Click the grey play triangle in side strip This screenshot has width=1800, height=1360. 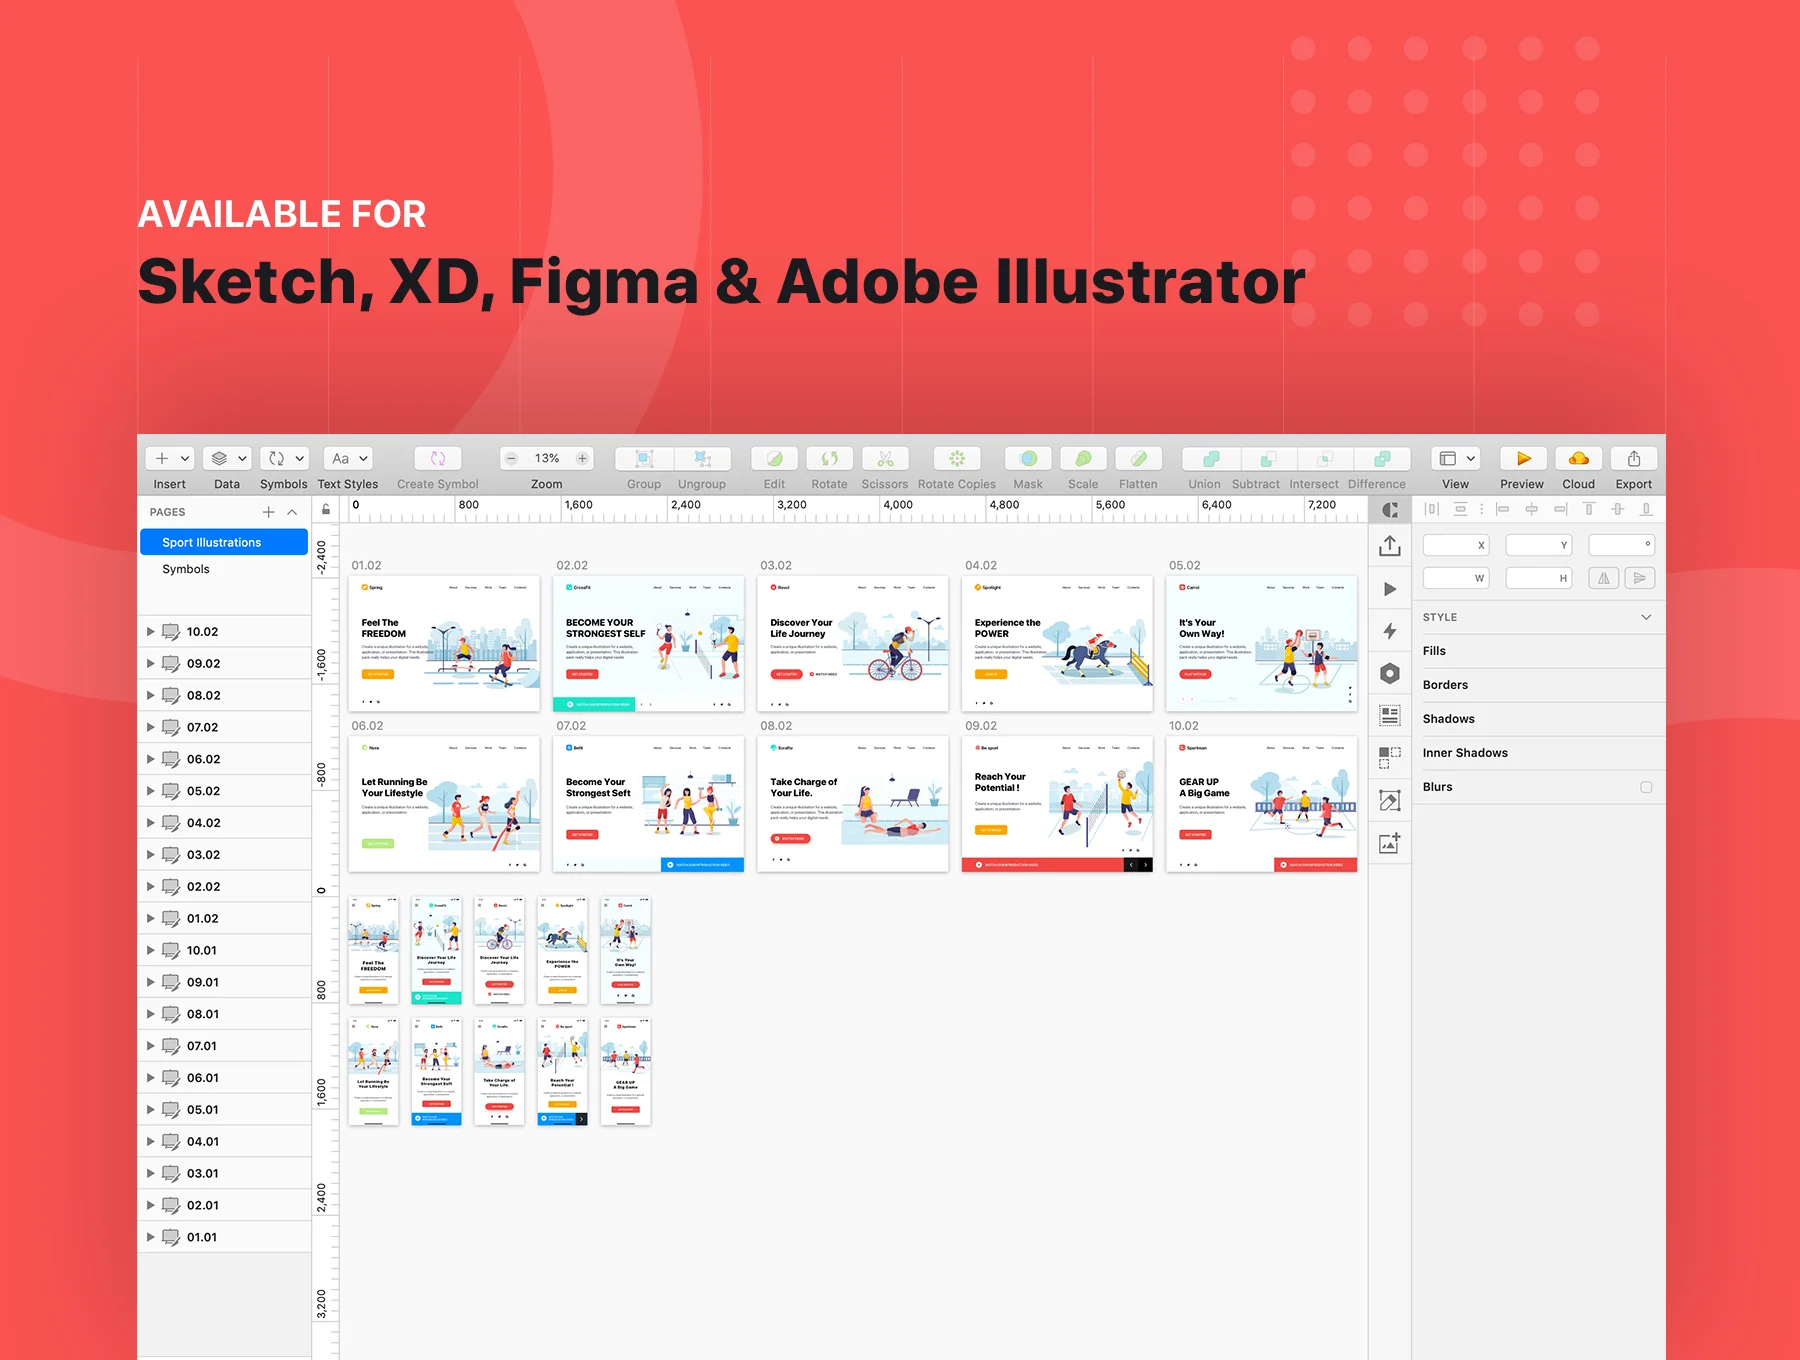pos(1390,589)
